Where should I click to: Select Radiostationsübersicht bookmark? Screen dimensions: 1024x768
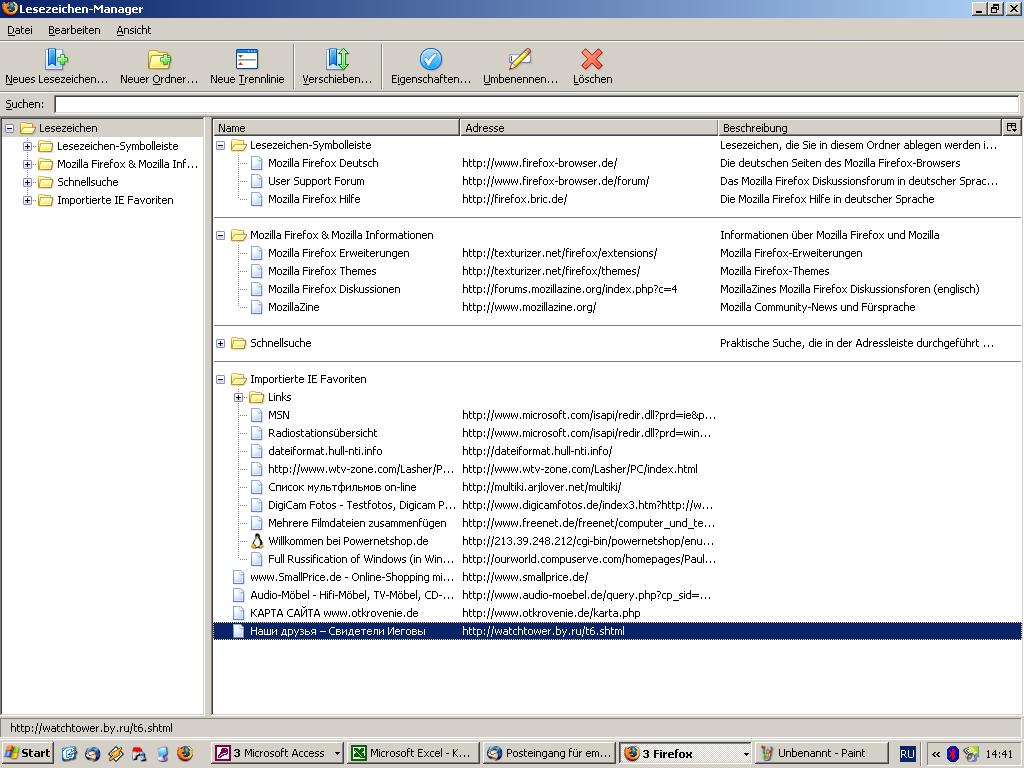point(323,433)
